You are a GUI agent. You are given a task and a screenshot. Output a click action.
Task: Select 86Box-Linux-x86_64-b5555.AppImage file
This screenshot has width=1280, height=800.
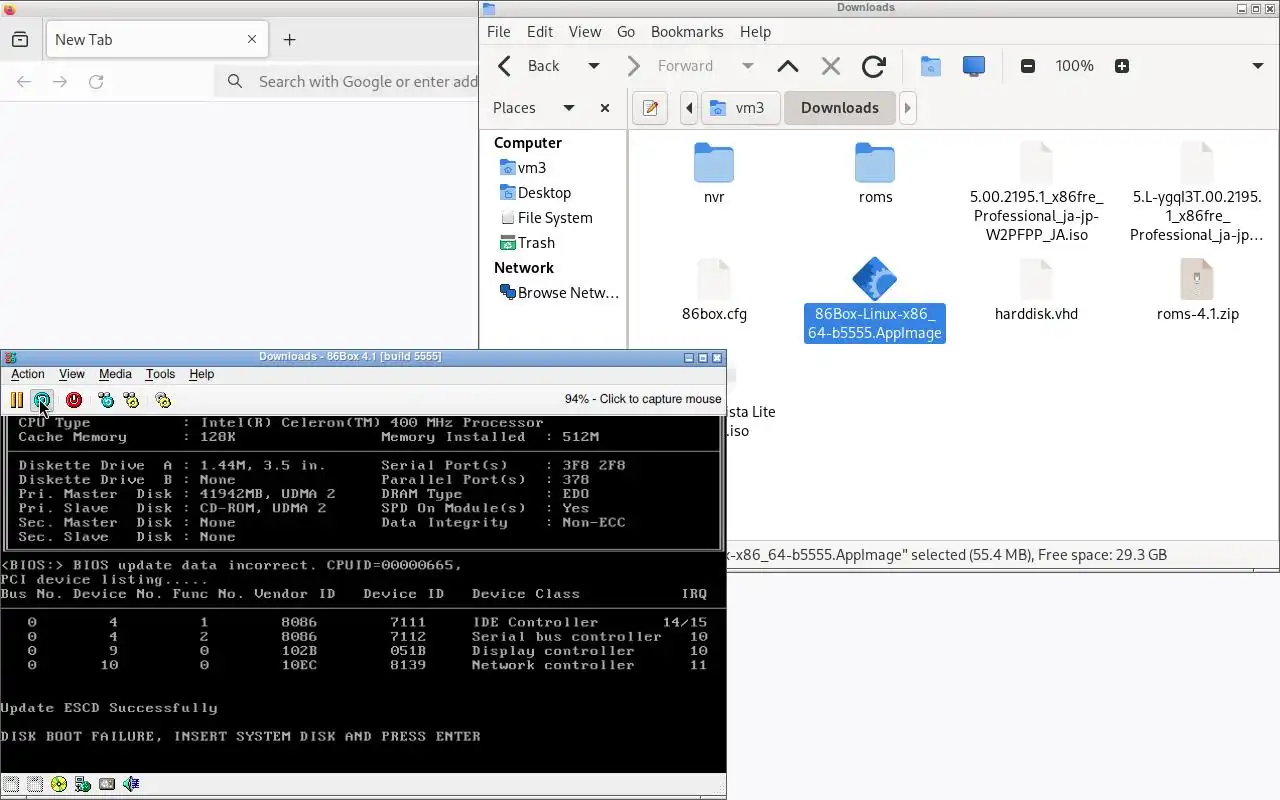[875, 300]
